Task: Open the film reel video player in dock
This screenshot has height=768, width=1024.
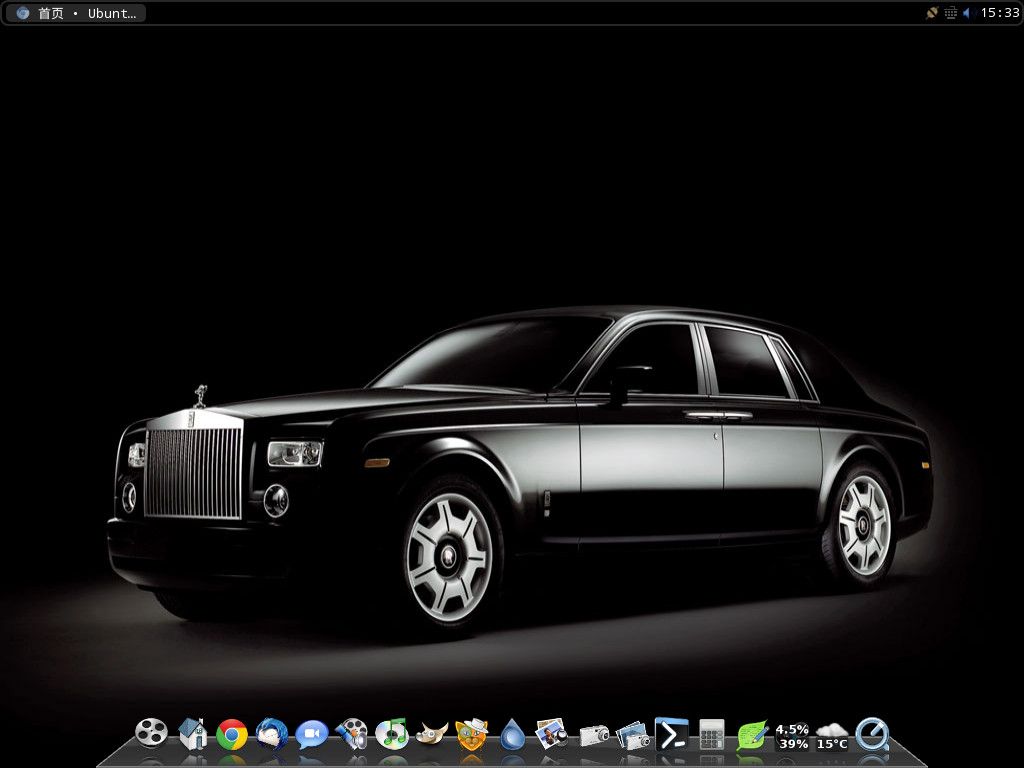Action: (152, 733)
